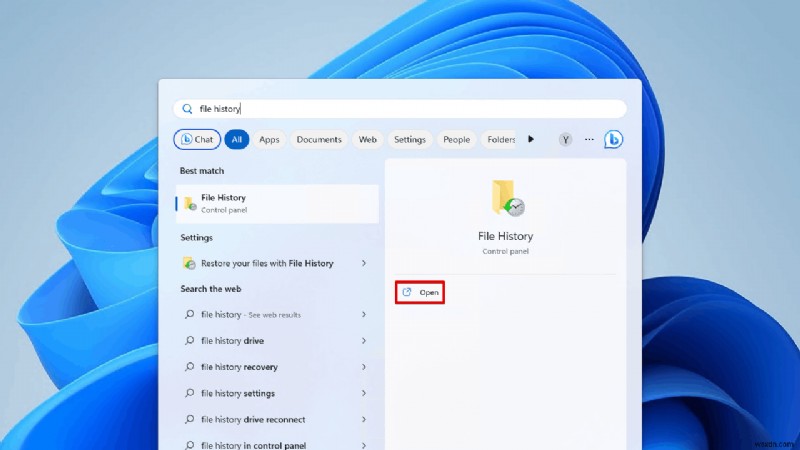Click the search text field containing file history
The height and width of the screenshot is (450, 800).
(400, 109)
